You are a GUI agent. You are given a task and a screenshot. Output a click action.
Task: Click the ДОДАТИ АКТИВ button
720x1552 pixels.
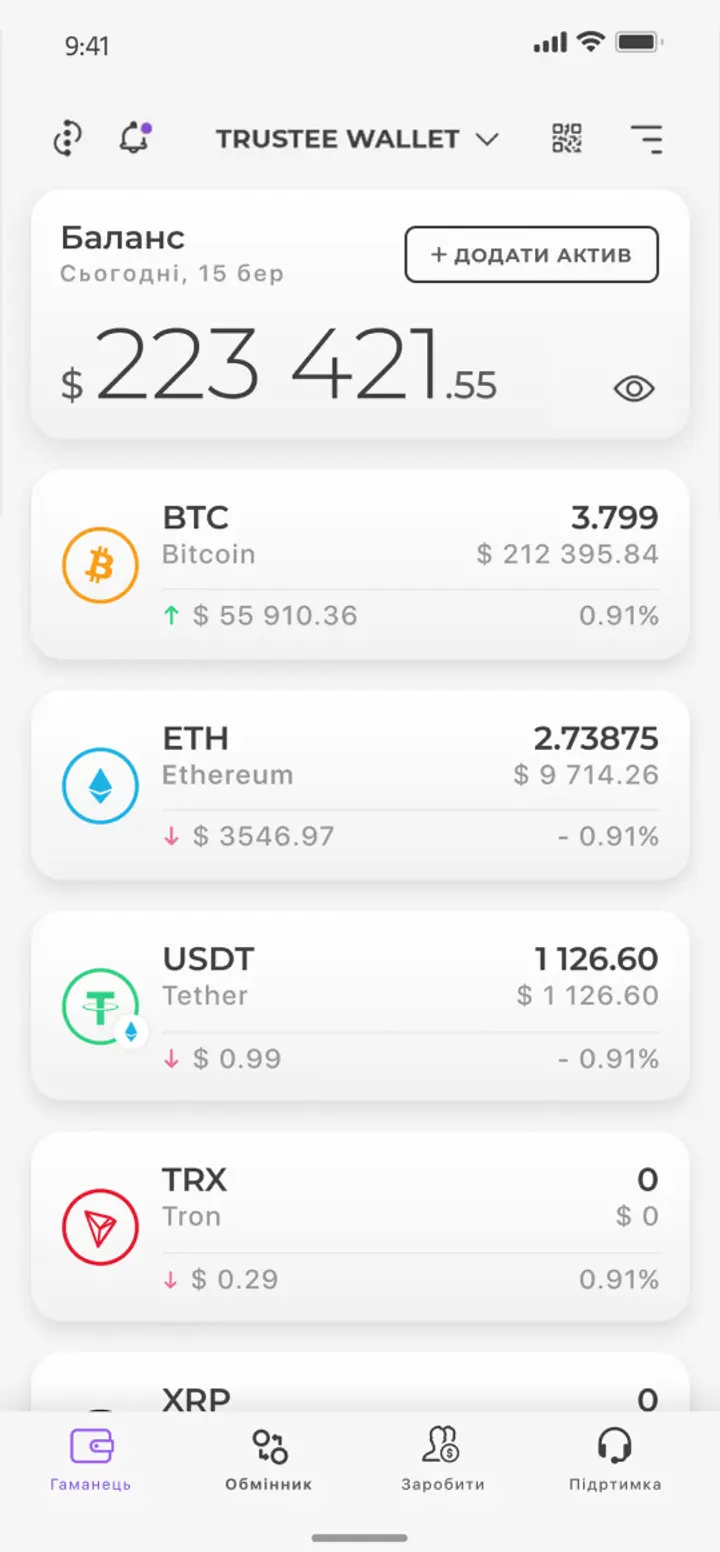point(532,255)
